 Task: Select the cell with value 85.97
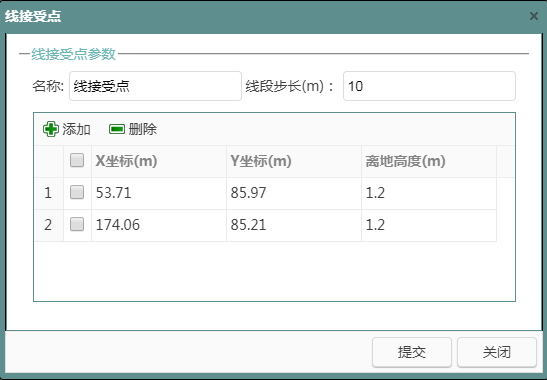294,193
